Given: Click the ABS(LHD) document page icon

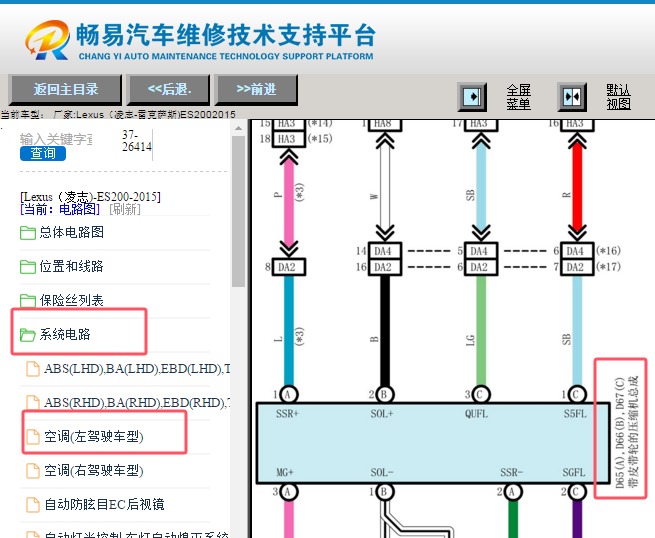Looking at the screenshot, I should [x=33, y=369].
